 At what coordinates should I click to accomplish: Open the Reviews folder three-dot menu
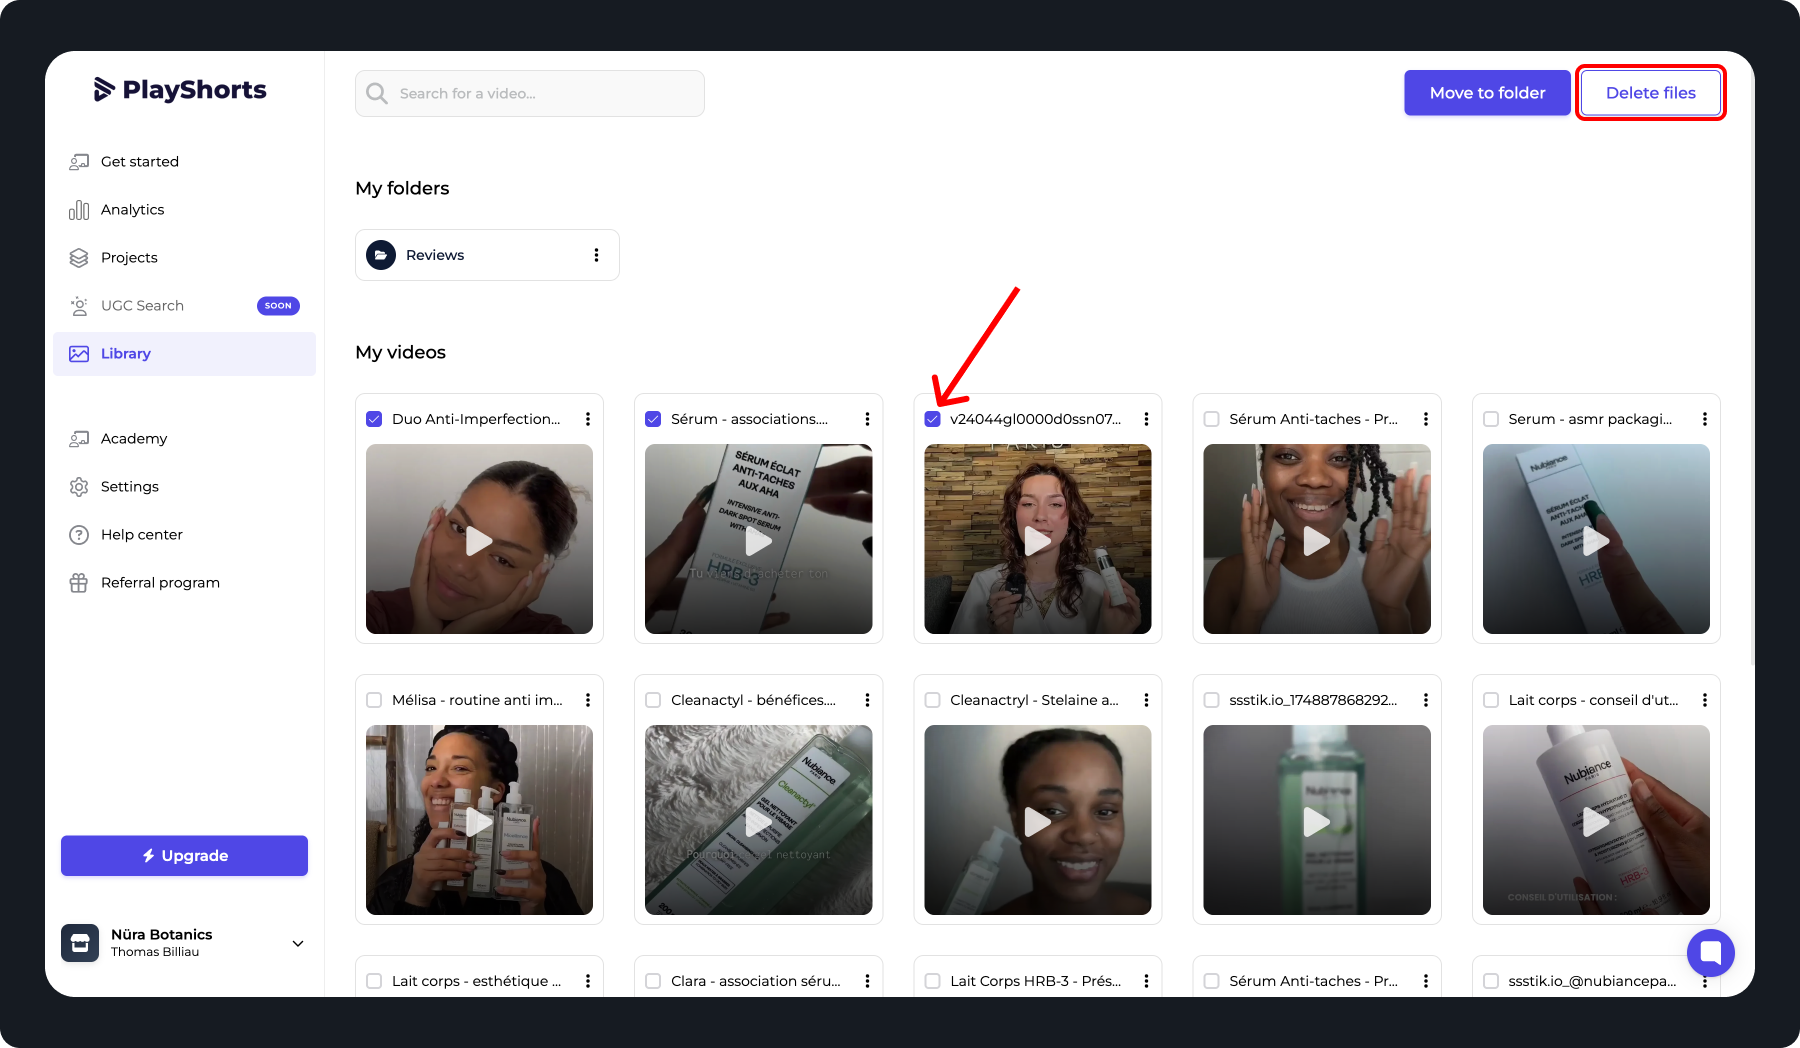596,255
